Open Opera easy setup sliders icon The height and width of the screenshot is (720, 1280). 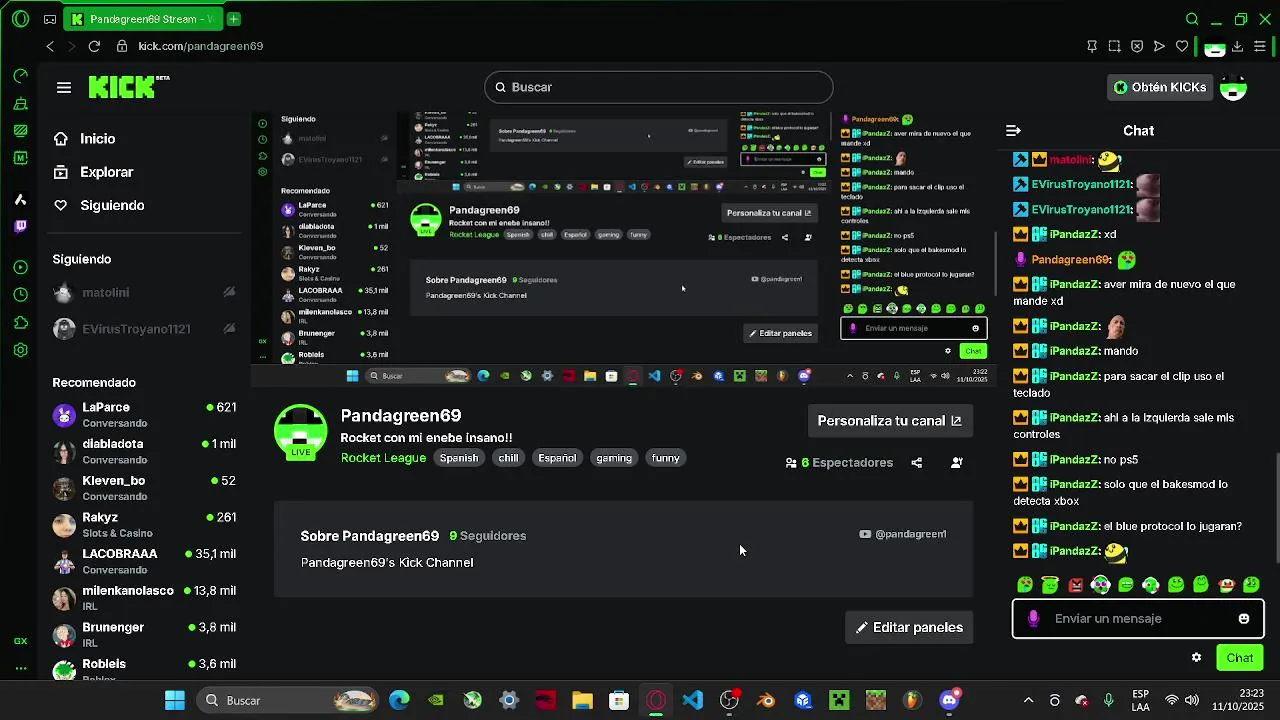(1260, 46)
